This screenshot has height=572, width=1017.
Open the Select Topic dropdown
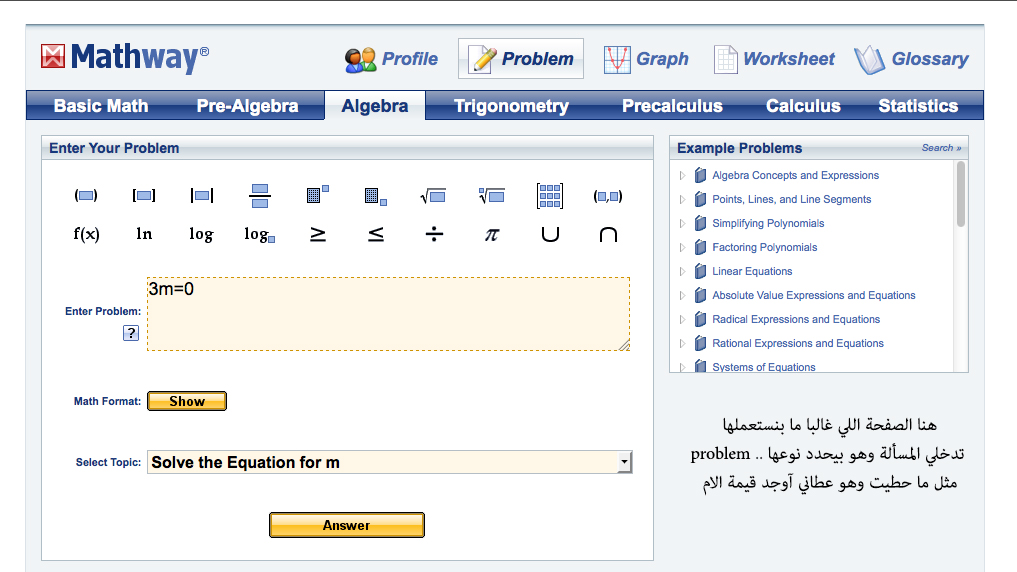tap(389, 462)
